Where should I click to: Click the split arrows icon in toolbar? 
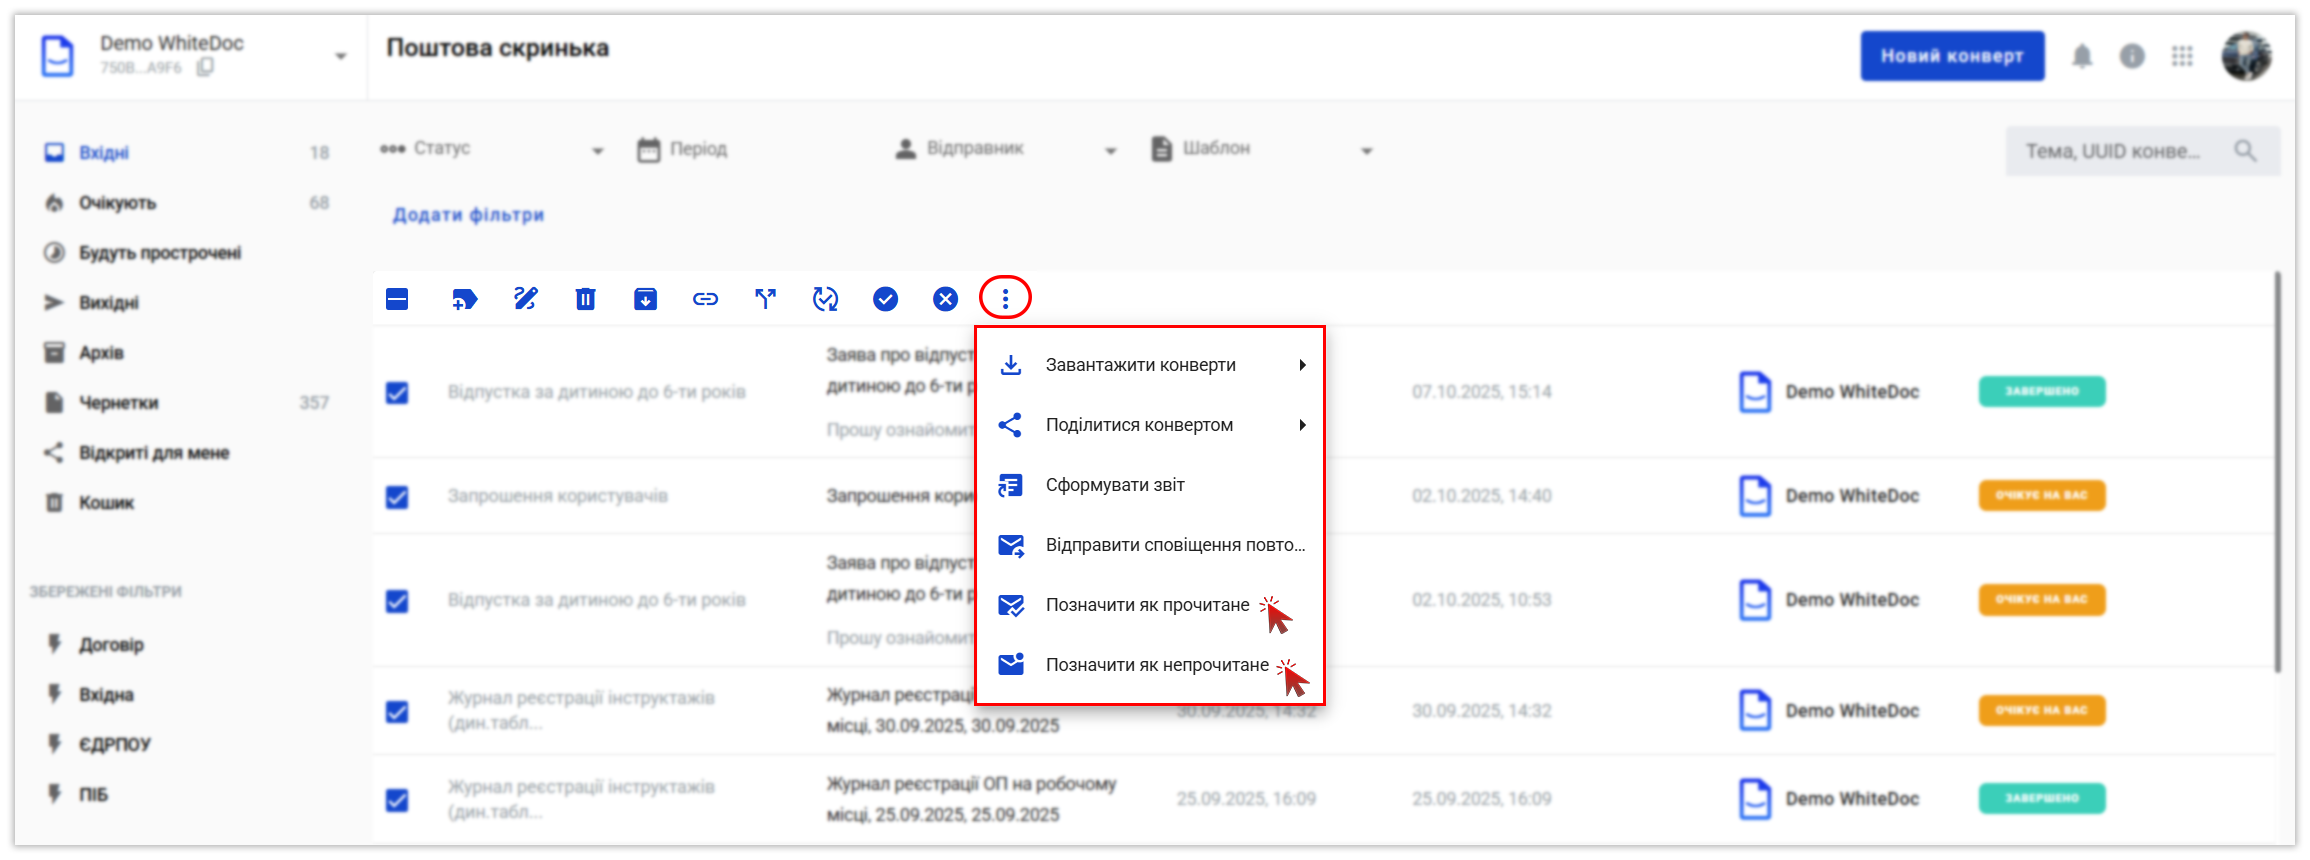click(765, 299)
